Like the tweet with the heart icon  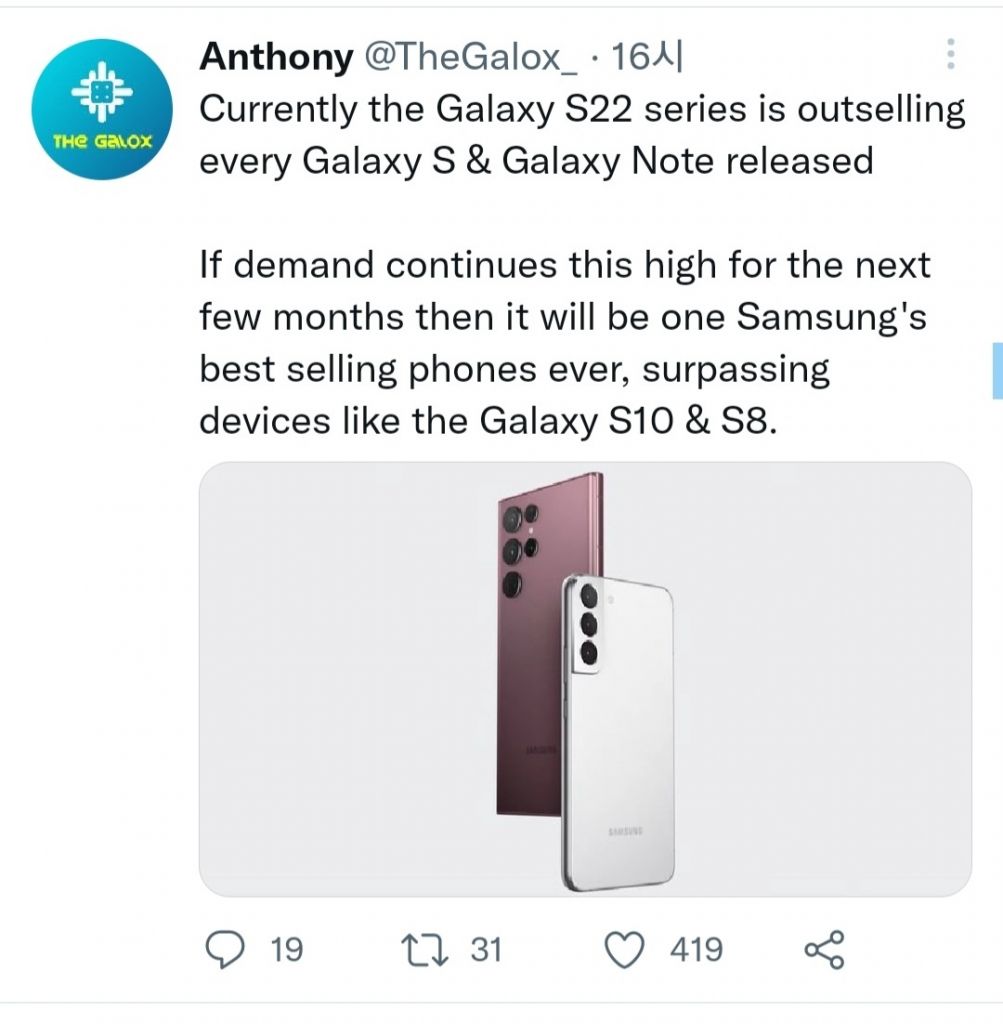point(627,948)
